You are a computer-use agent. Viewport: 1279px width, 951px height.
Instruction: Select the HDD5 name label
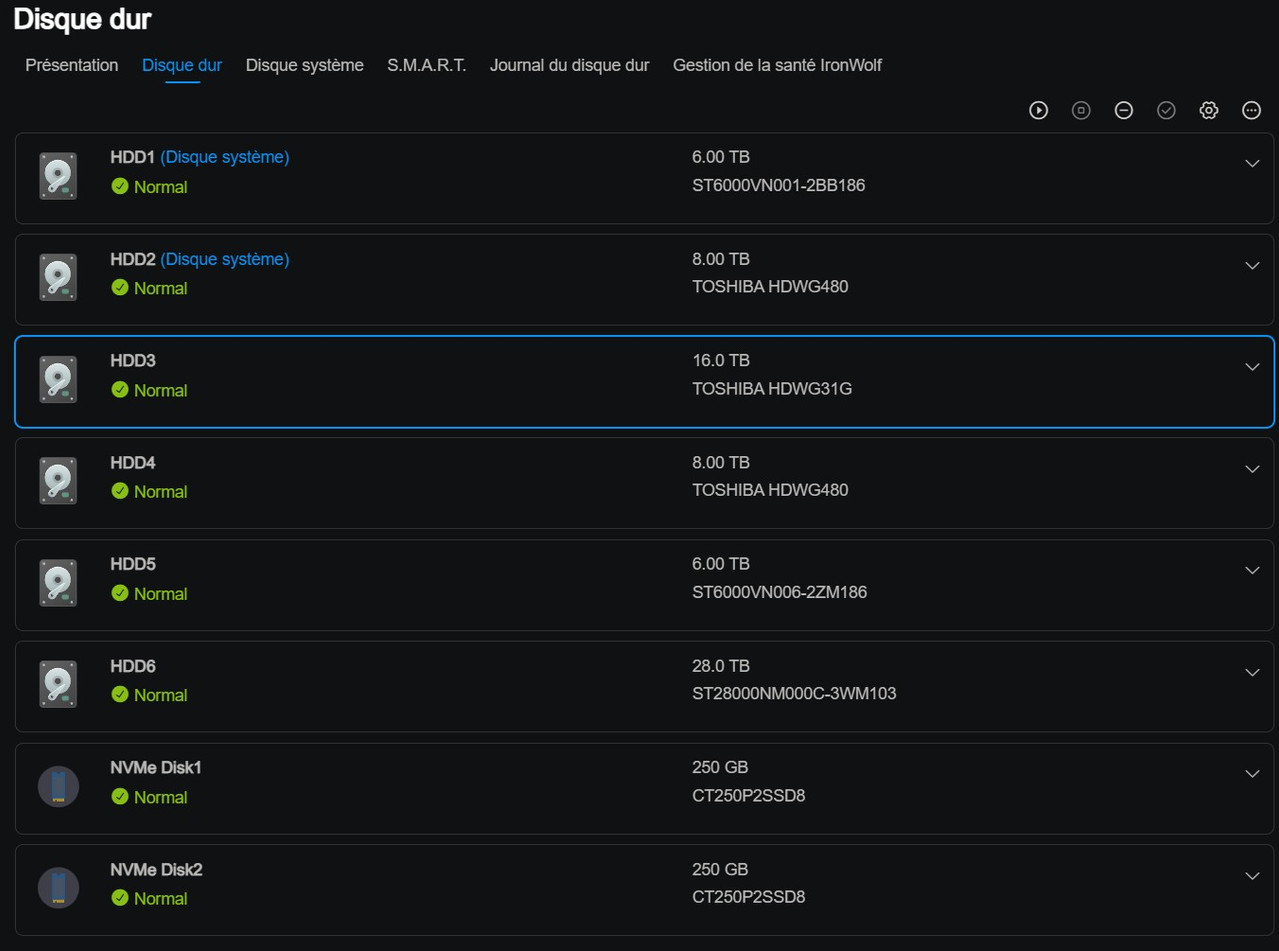[133, 564]
